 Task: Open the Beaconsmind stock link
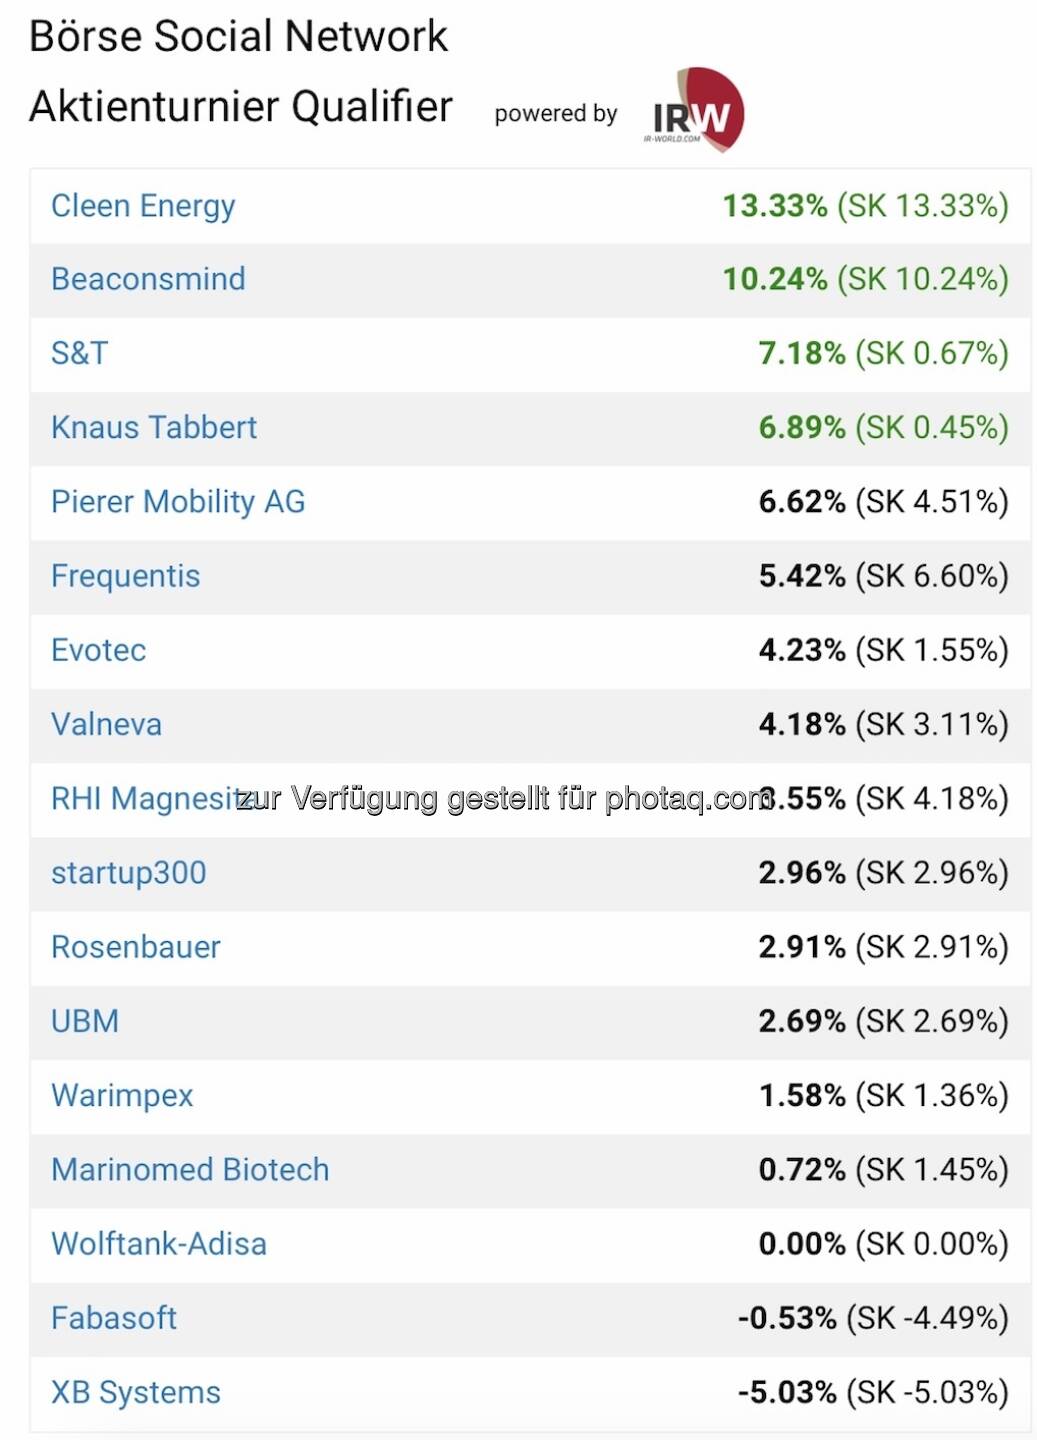point(148,279)
